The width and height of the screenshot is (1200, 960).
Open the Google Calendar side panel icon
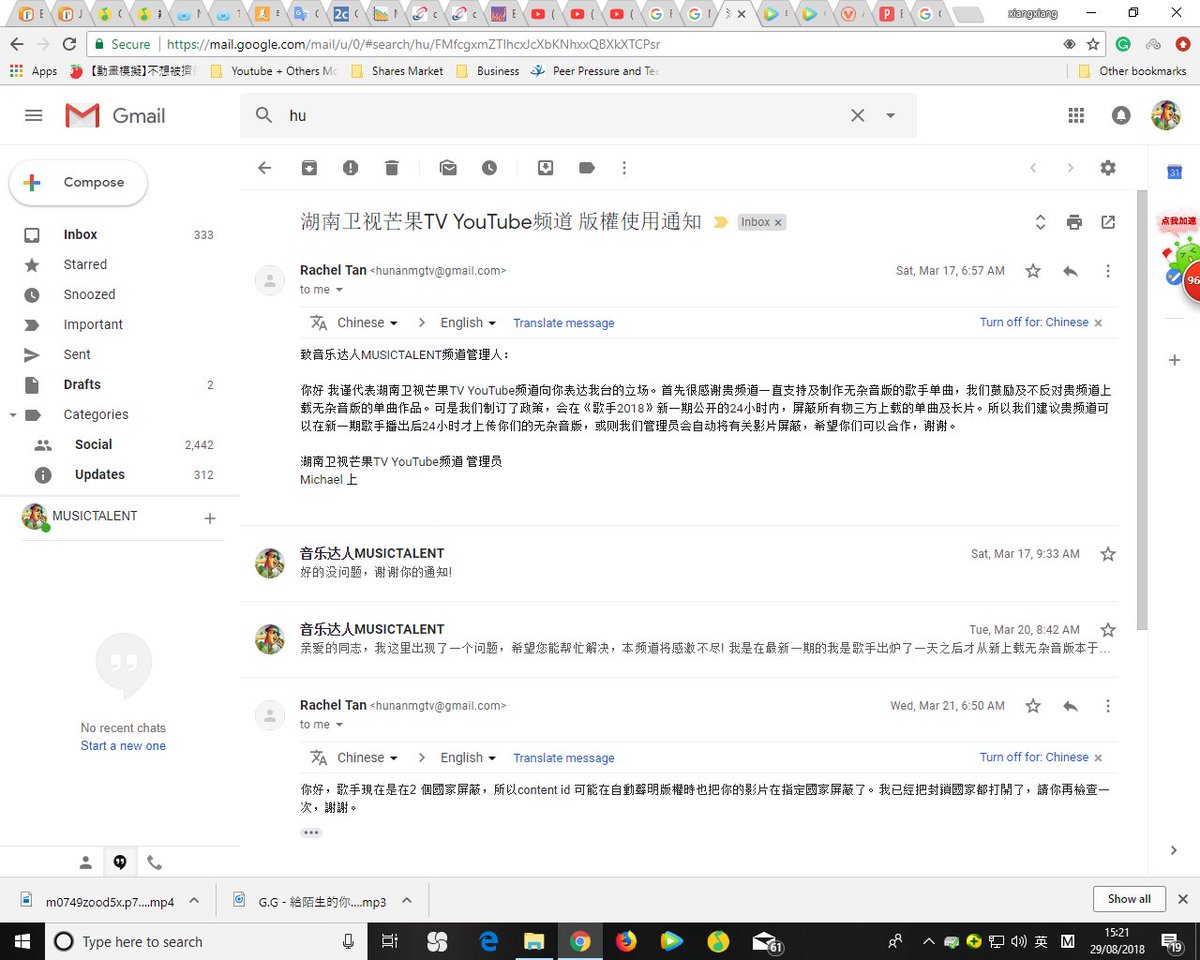point(1175,172)
